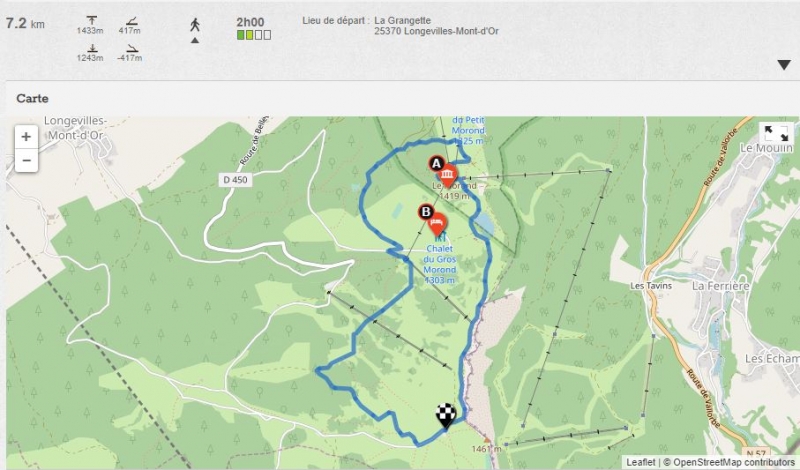Screen dimensions: 800x470
Task: Zoom out of the map
Action: point(26,160)
